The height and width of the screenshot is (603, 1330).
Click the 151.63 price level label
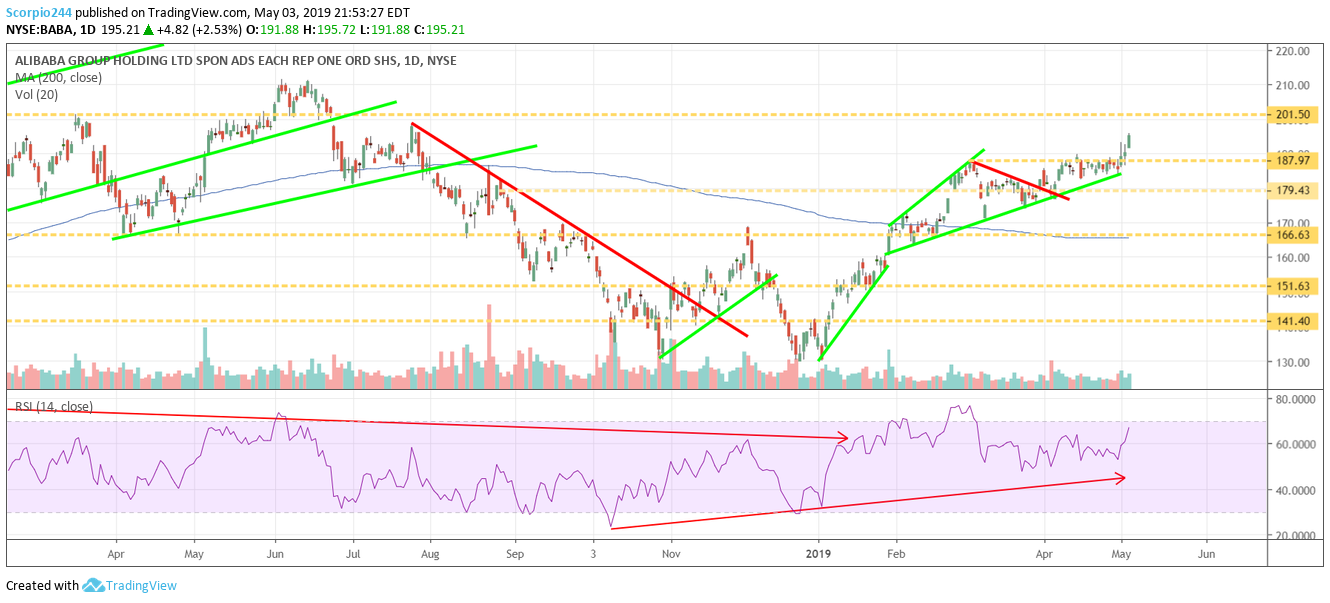click(1293, 287)
